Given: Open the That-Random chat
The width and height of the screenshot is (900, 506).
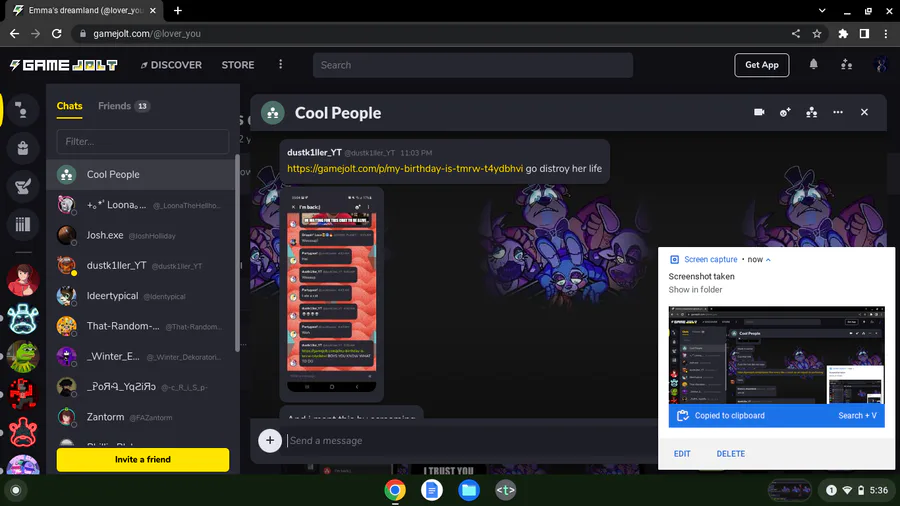Looking at the screenshot, I should pyautogui.click(x=141, y=326).
